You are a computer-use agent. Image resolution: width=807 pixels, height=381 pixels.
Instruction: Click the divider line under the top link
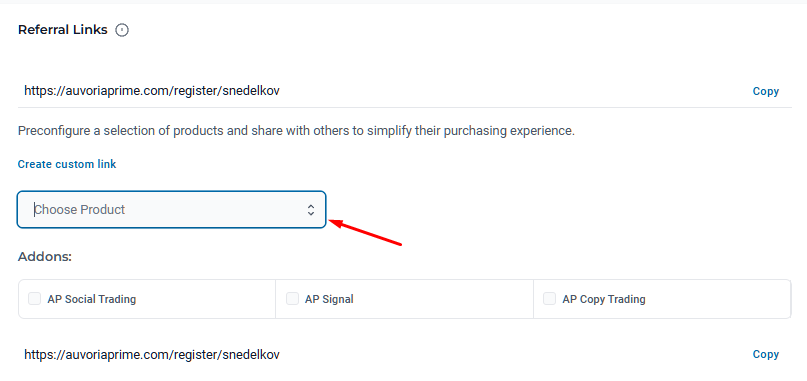[405, 108]
